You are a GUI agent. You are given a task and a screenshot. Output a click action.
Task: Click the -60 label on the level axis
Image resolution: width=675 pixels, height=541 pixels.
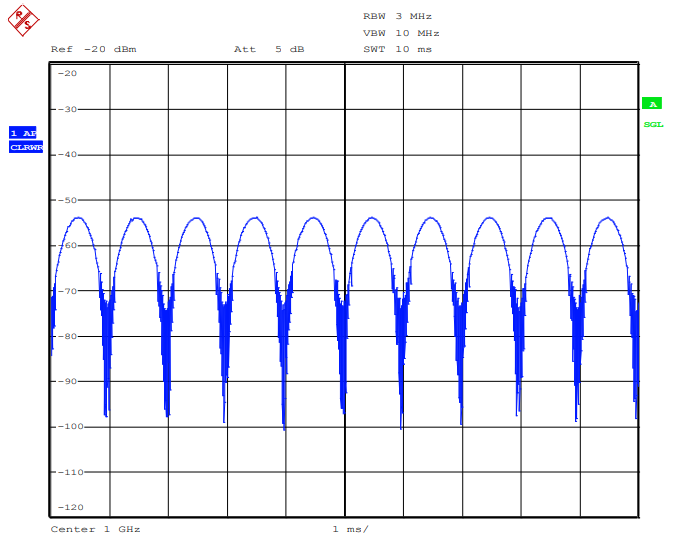click(68, 245)
